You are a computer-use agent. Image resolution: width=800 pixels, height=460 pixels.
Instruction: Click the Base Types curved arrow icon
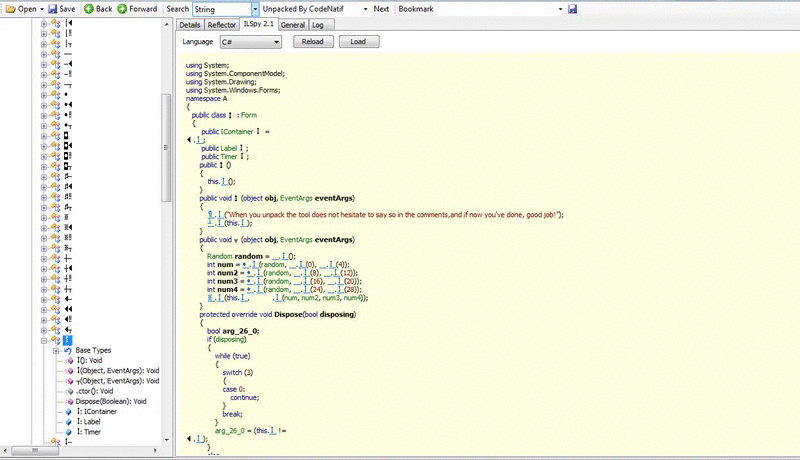tap(68, 350)
